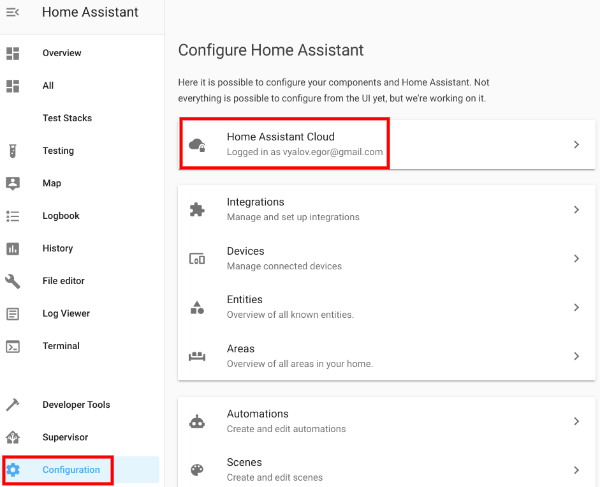Viewport: 600px width, 487px height.
Task: Open Devices using its right chevron
Action: click(576, 258)
